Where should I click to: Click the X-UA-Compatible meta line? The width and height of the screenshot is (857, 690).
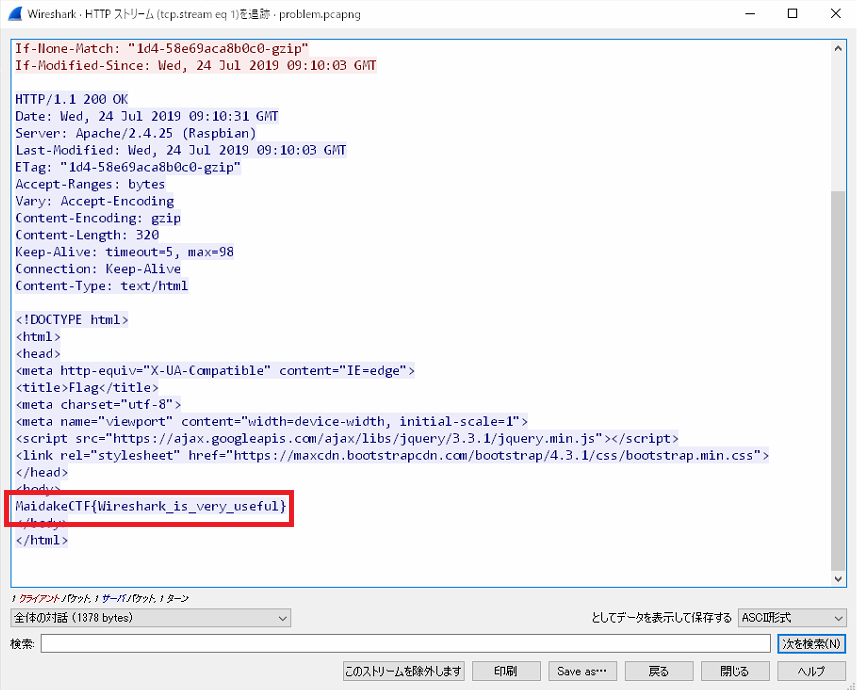(x=215, y=370)
